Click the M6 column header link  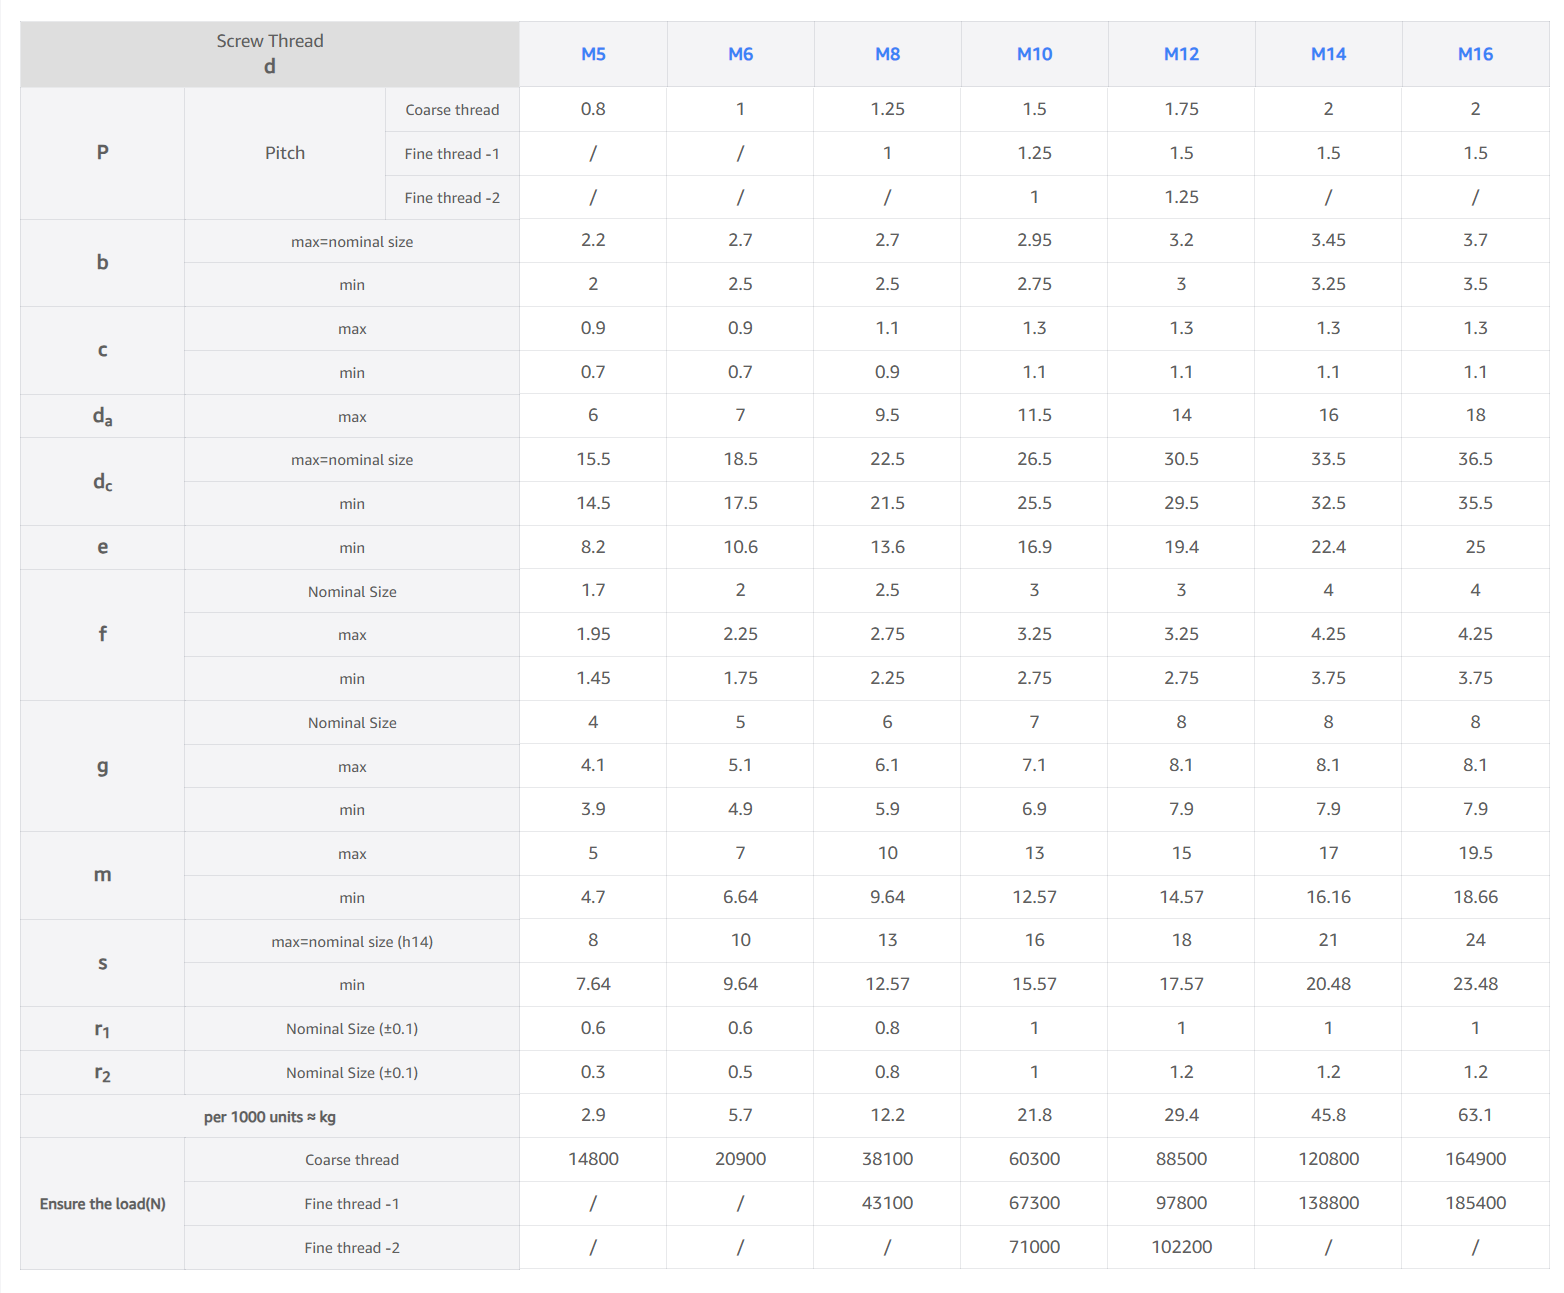(740, 54)
